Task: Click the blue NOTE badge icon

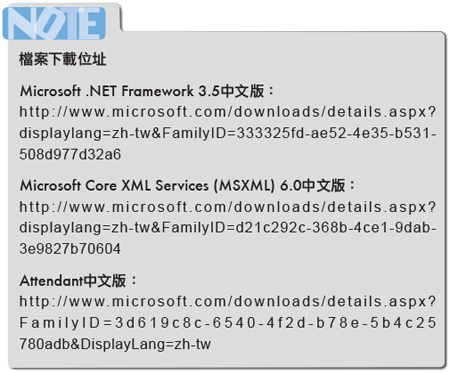Action: pos(54,23)
